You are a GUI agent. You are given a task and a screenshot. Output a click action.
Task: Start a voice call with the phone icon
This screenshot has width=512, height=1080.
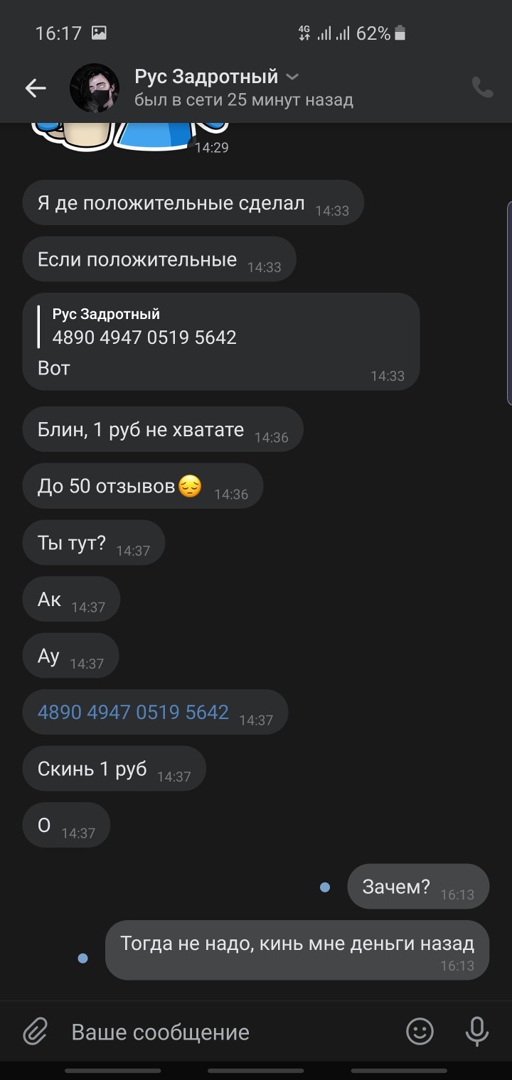coord(482,87)
